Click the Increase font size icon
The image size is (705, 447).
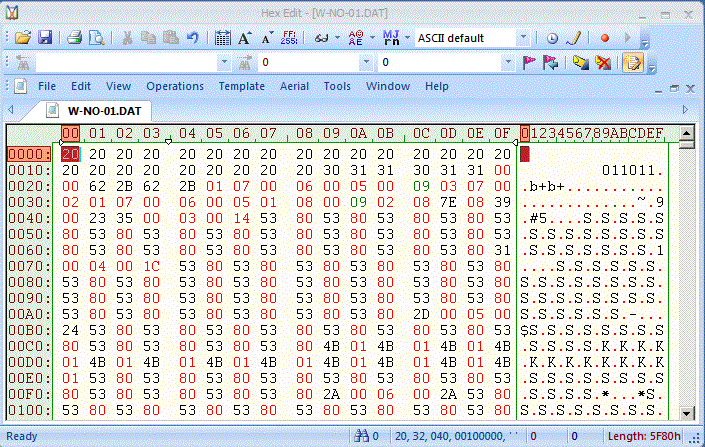pos(245,38)
